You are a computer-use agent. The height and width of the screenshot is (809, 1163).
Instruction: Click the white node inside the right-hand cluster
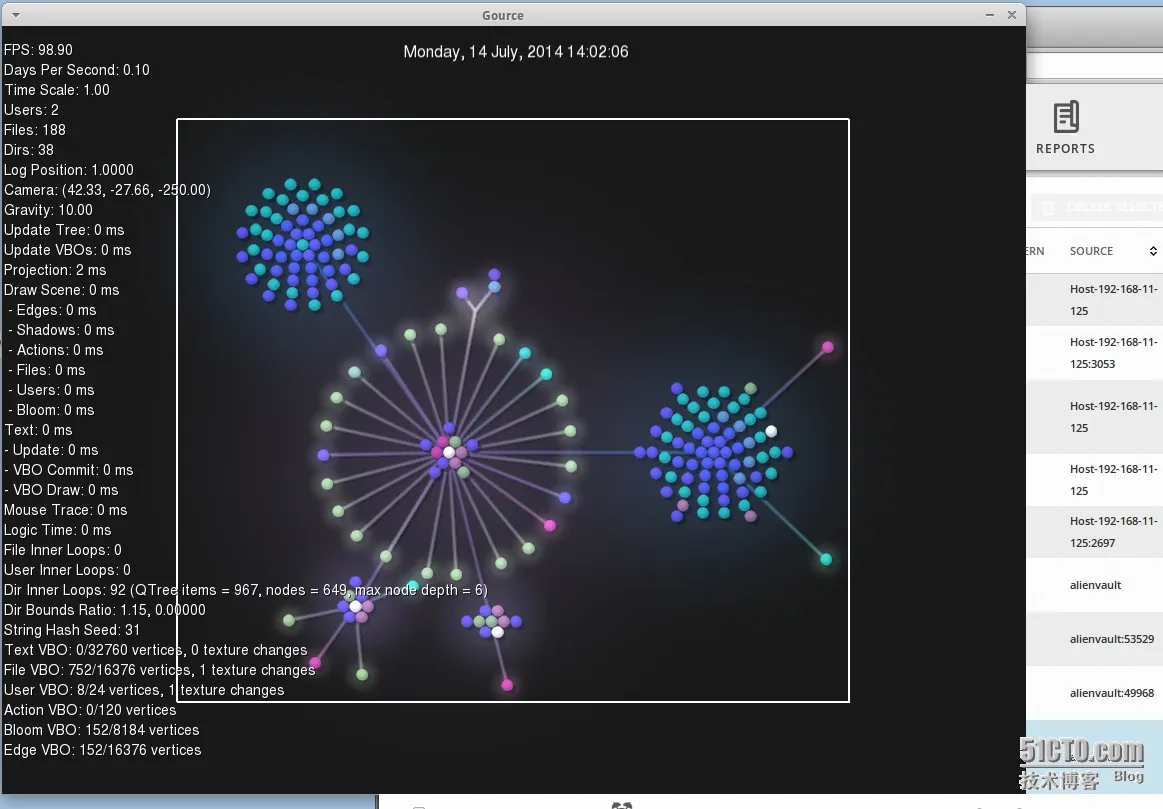click(770, 430)
